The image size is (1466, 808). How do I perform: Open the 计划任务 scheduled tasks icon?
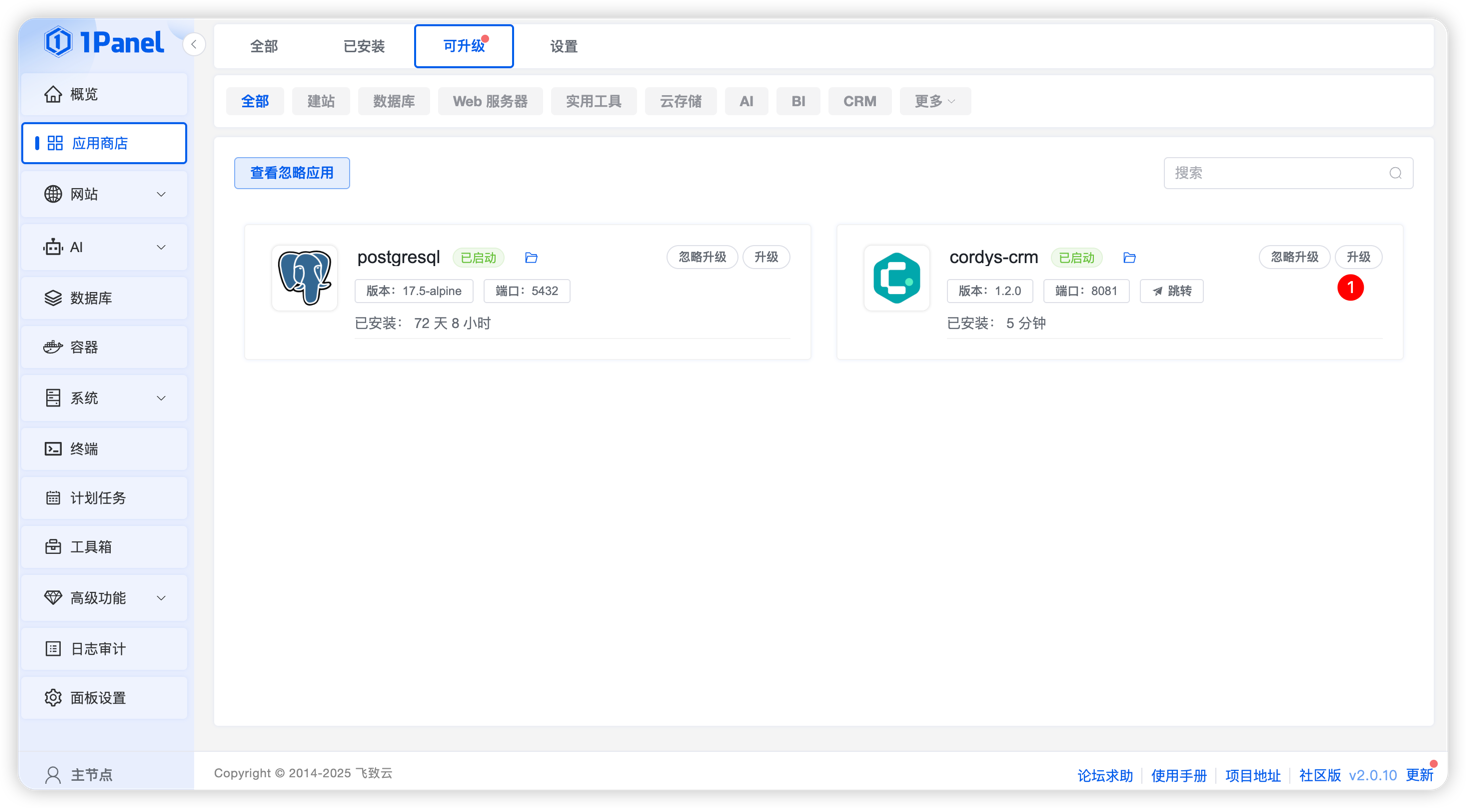[x=54, y=497]
